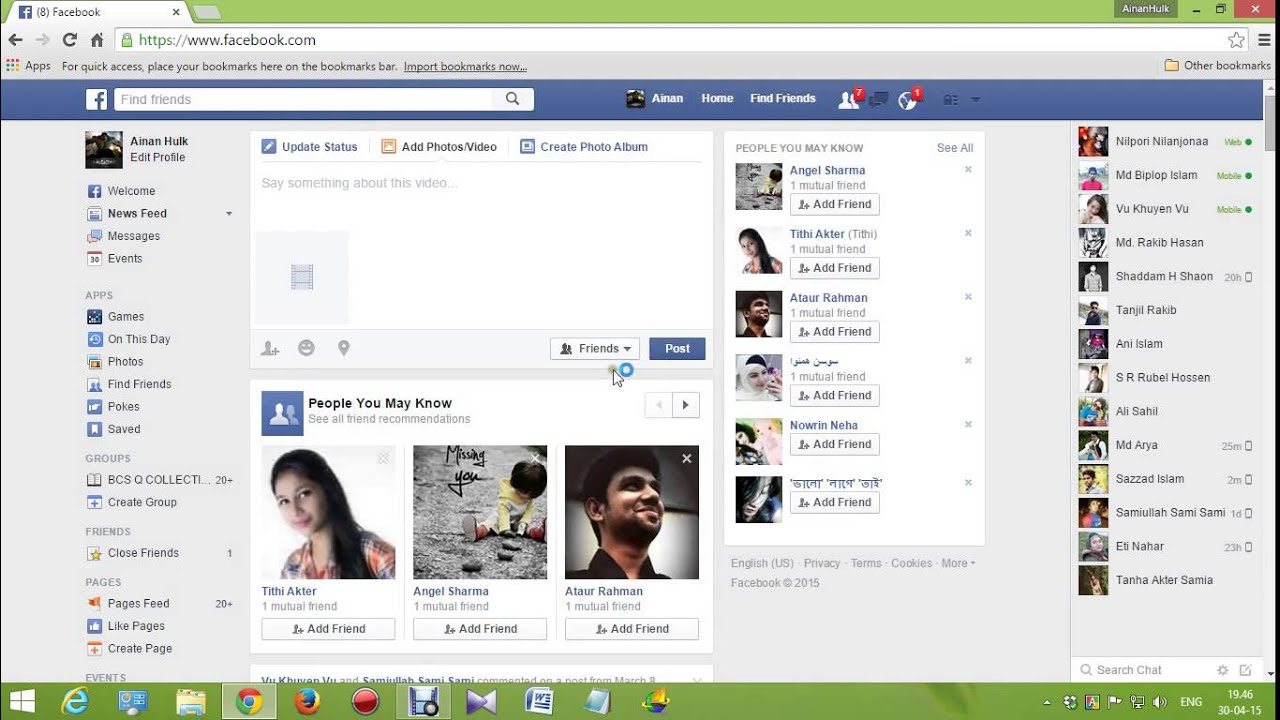Click Find Friends in the top navigation
Viewport: 1280px width, 720px height.
coord(783,99)
